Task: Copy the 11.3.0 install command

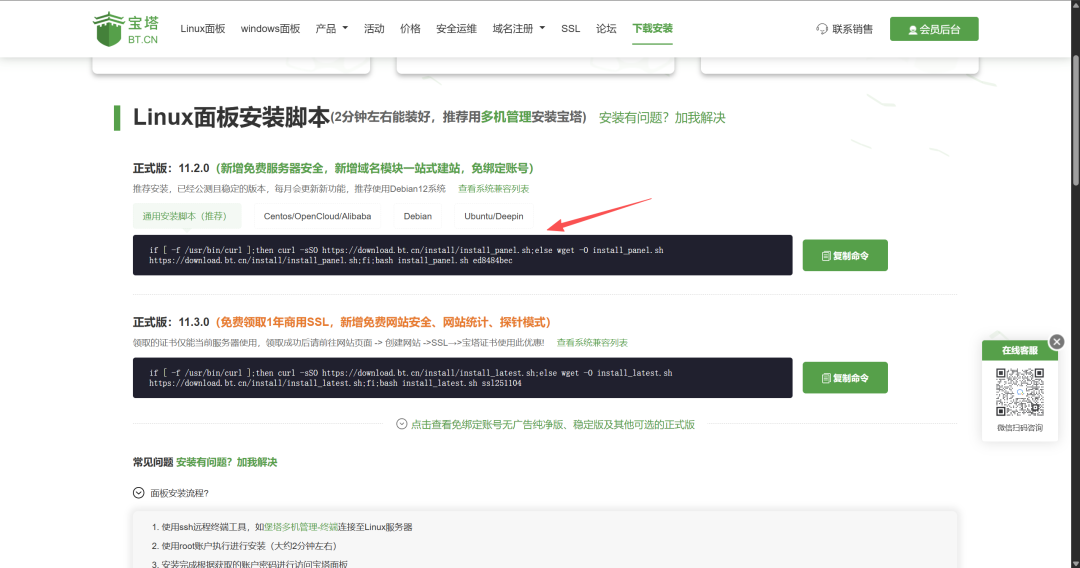Action: pyautogui.click(x=845, y=378)
